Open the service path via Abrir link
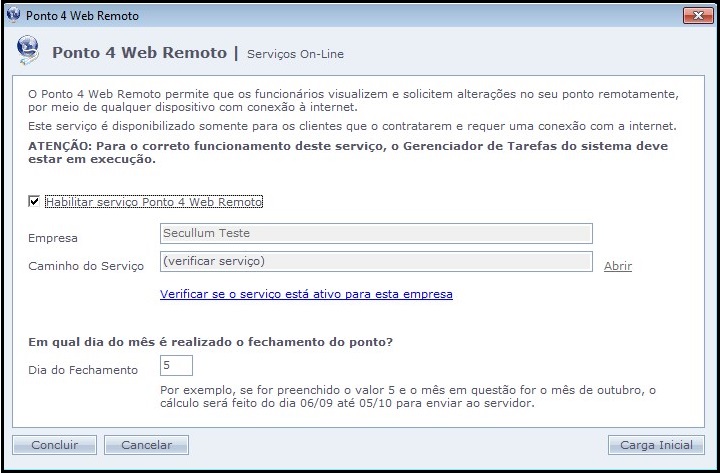The image size is (720, 473). click(618, 266)
